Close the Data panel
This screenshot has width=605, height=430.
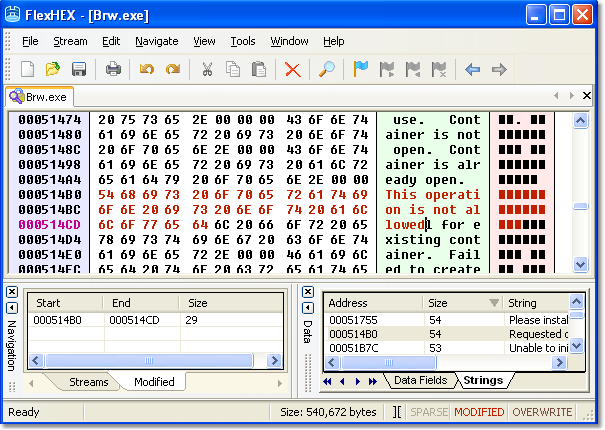(x=308, y=292)
